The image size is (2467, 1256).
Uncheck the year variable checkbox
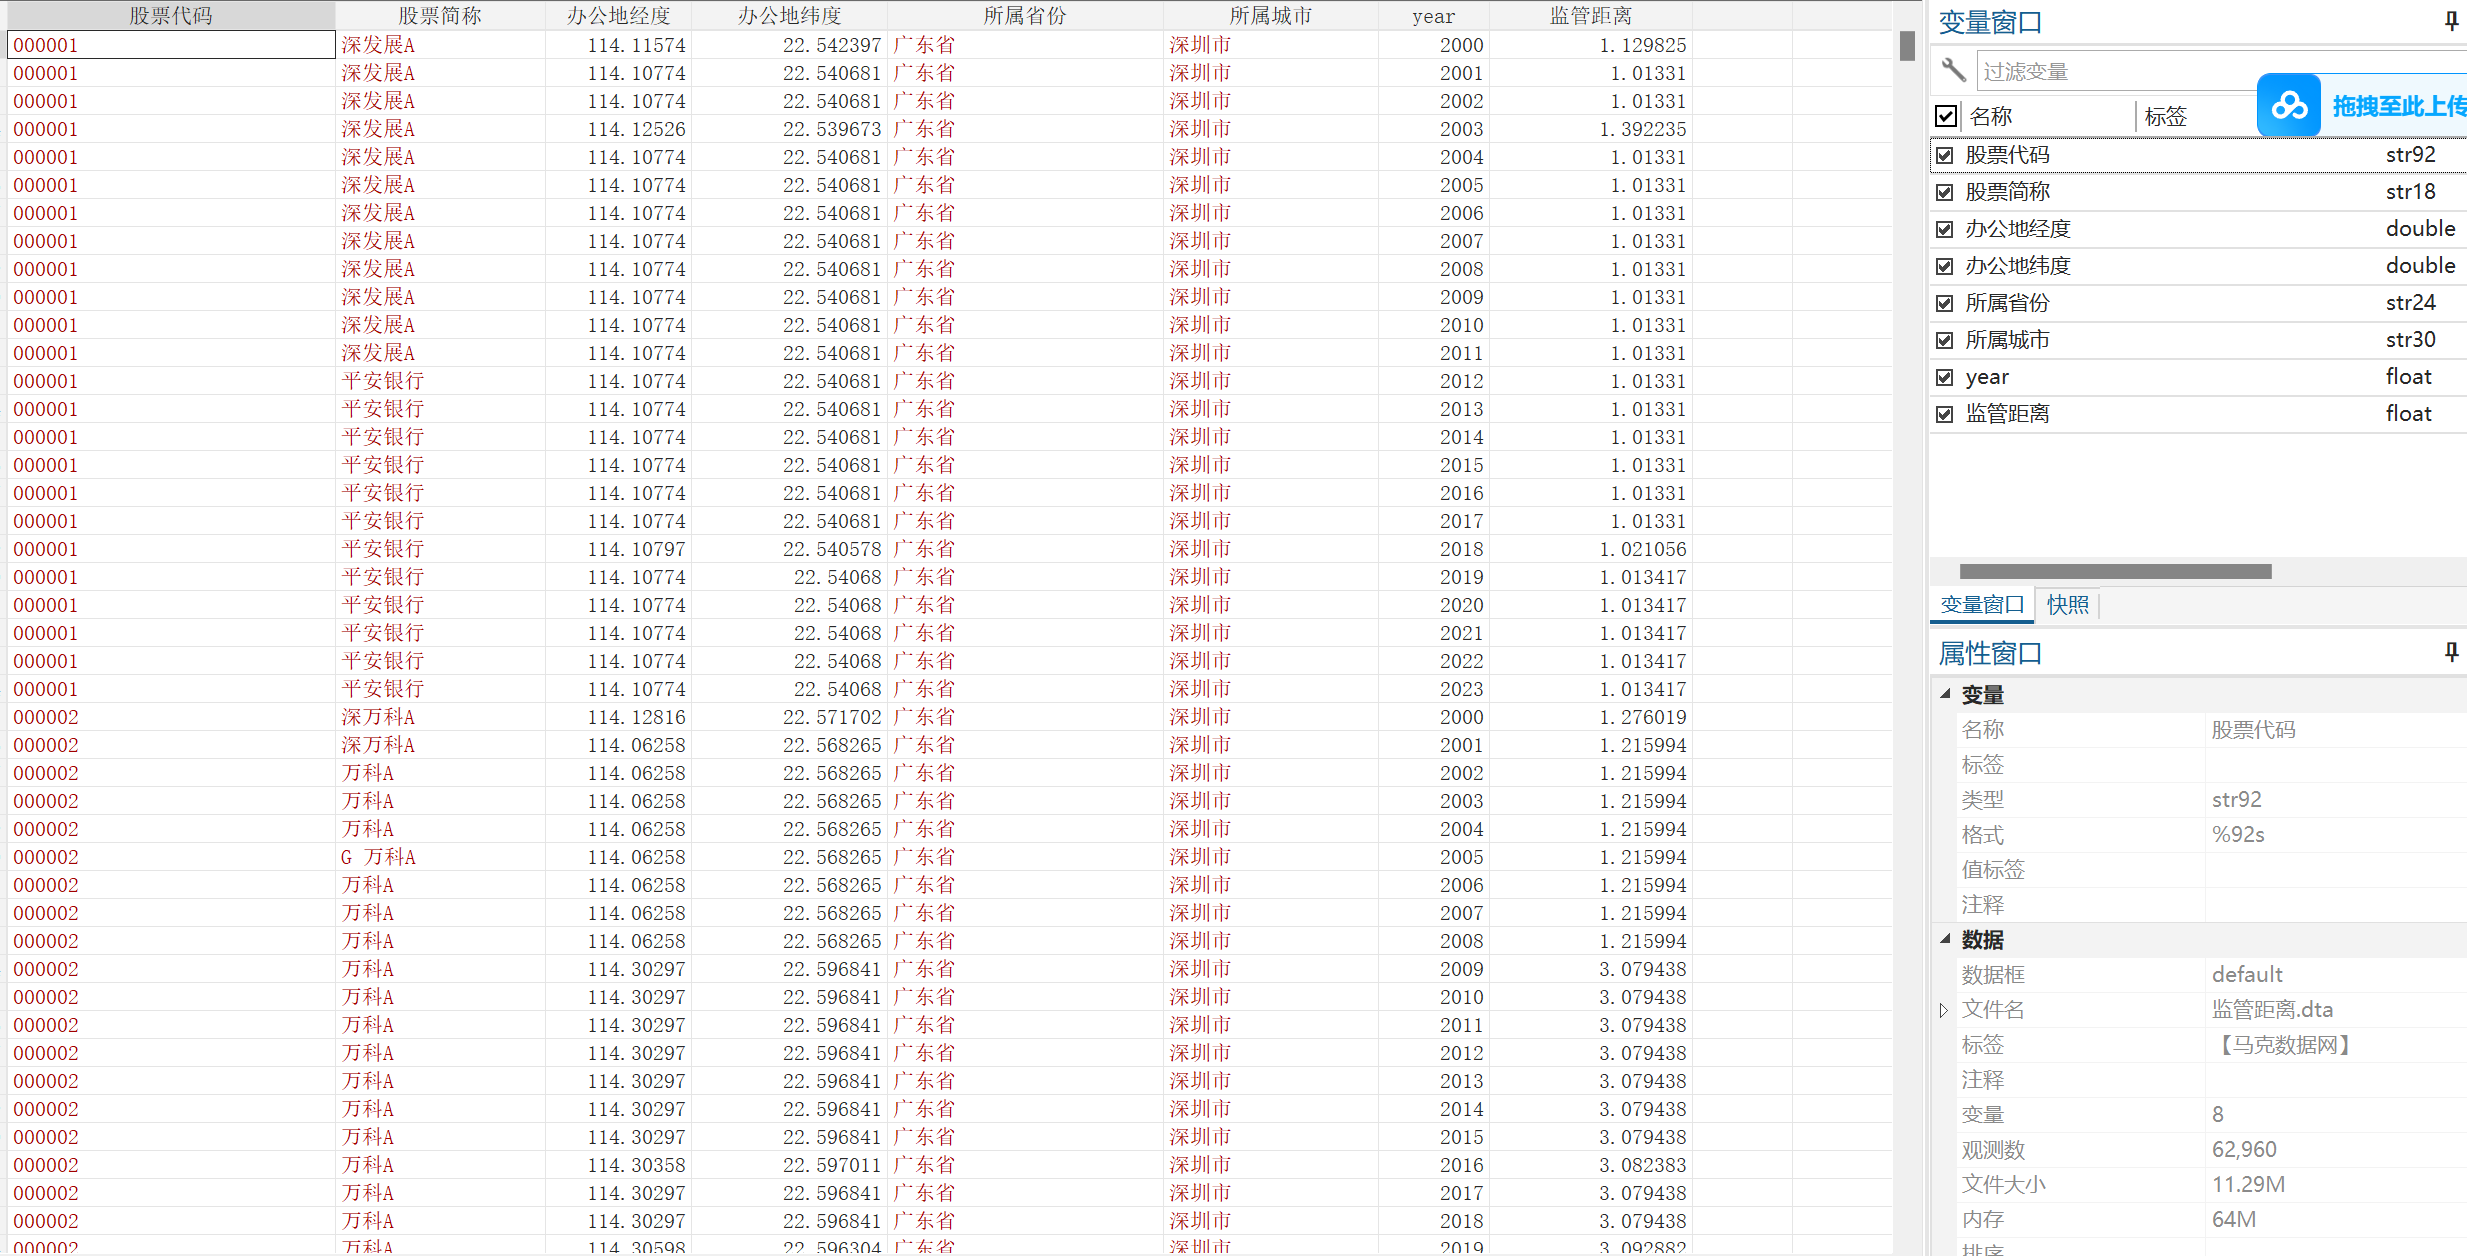[x=1945, y=377]
